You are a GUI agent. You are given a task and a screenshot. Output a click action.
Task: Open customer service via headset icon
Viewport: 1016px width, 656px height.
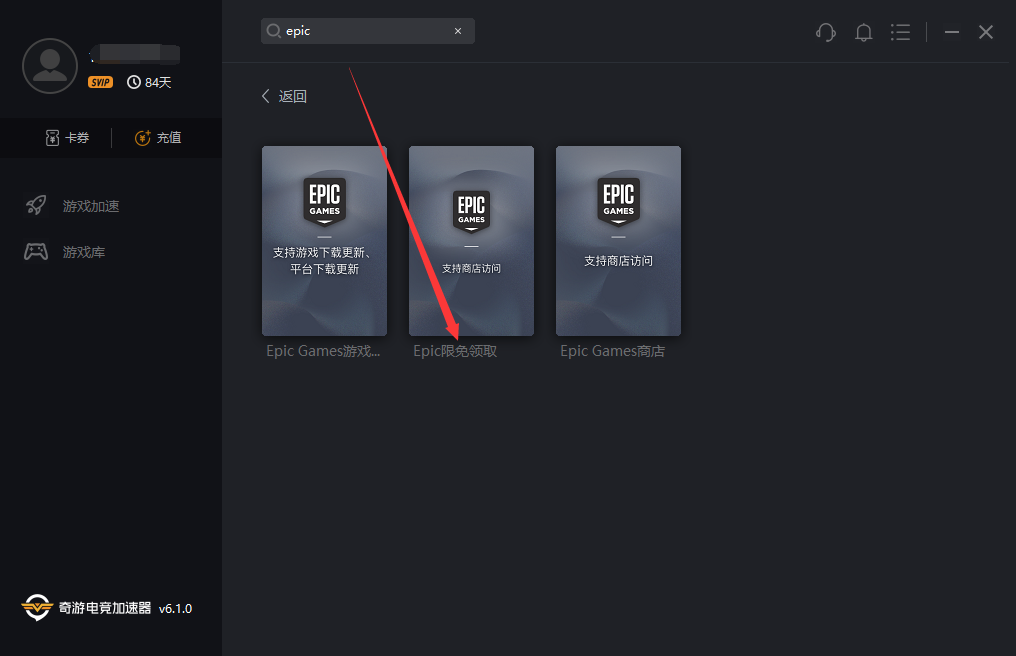click(826, 32)
